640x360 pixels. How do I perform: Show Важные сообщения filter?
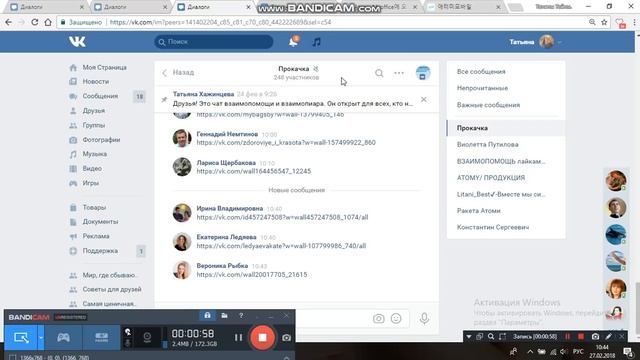[488, 105]
